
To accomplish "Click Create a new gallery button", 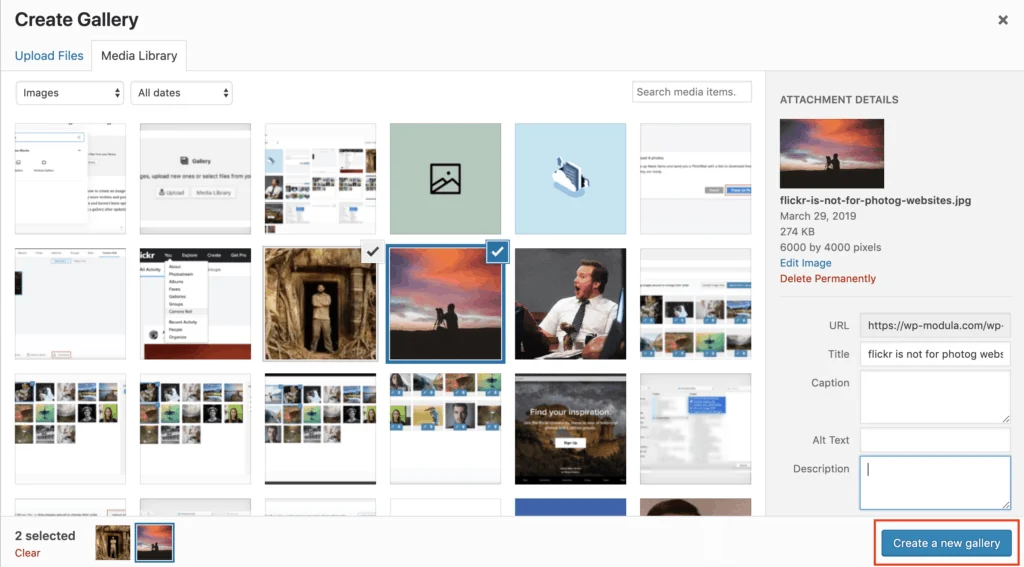I will coord(946,543).
